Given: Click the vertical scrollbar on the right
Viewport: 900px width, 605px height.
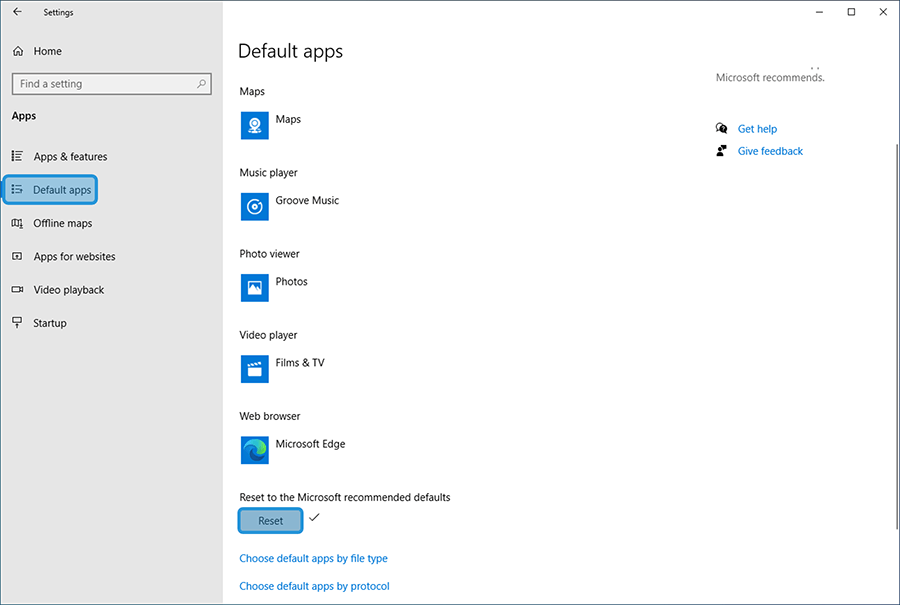Looking at the screenshot, I should (x=897, y=336).
